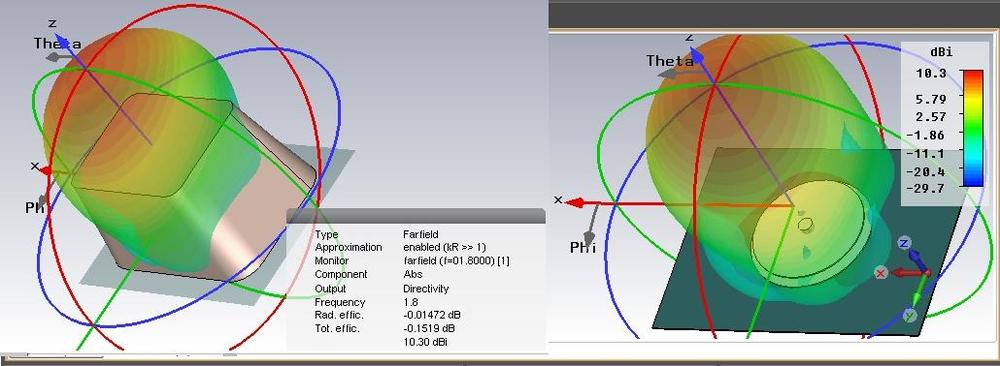Screen dimensions: 1000x366
Task: Click the red x-axis arrow in right plot
Action: pos(576,203)
